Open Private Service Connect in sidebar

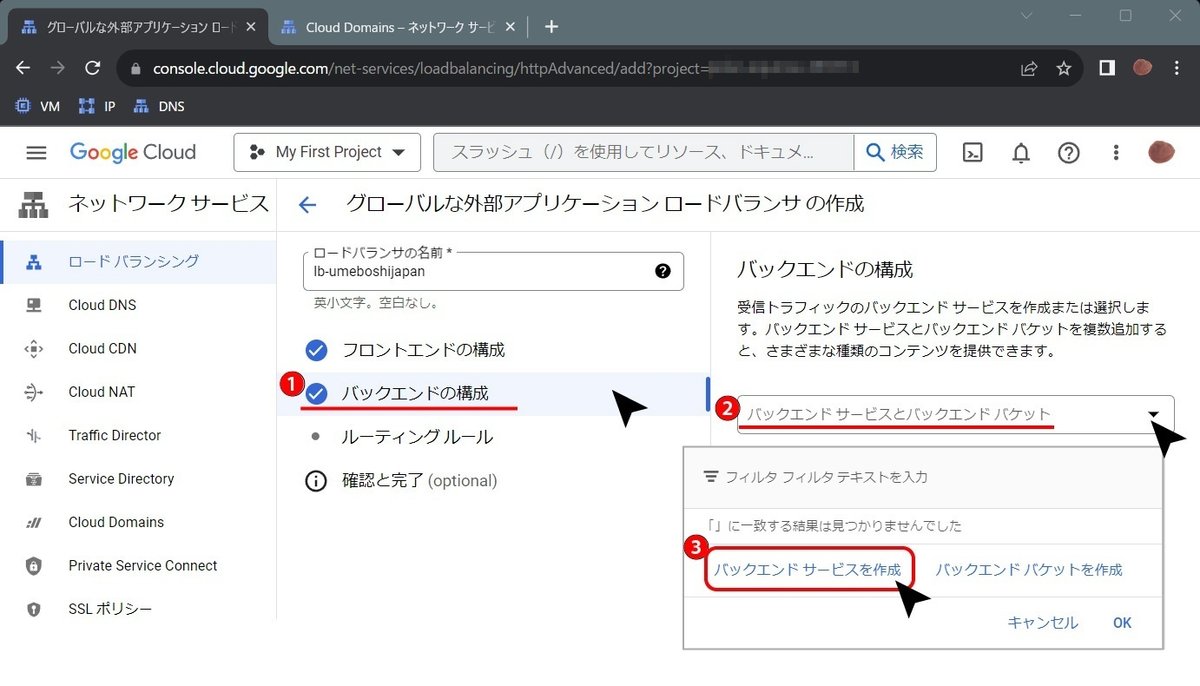pyautogui.click(x=138, y=565)
